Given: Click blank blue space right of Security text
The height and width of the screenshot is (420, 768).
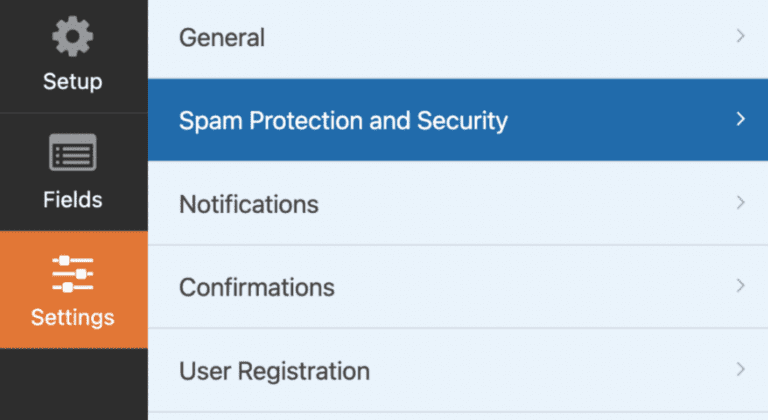Looking at the screenshot, I should pyautogui.click(x=620, y=121).
